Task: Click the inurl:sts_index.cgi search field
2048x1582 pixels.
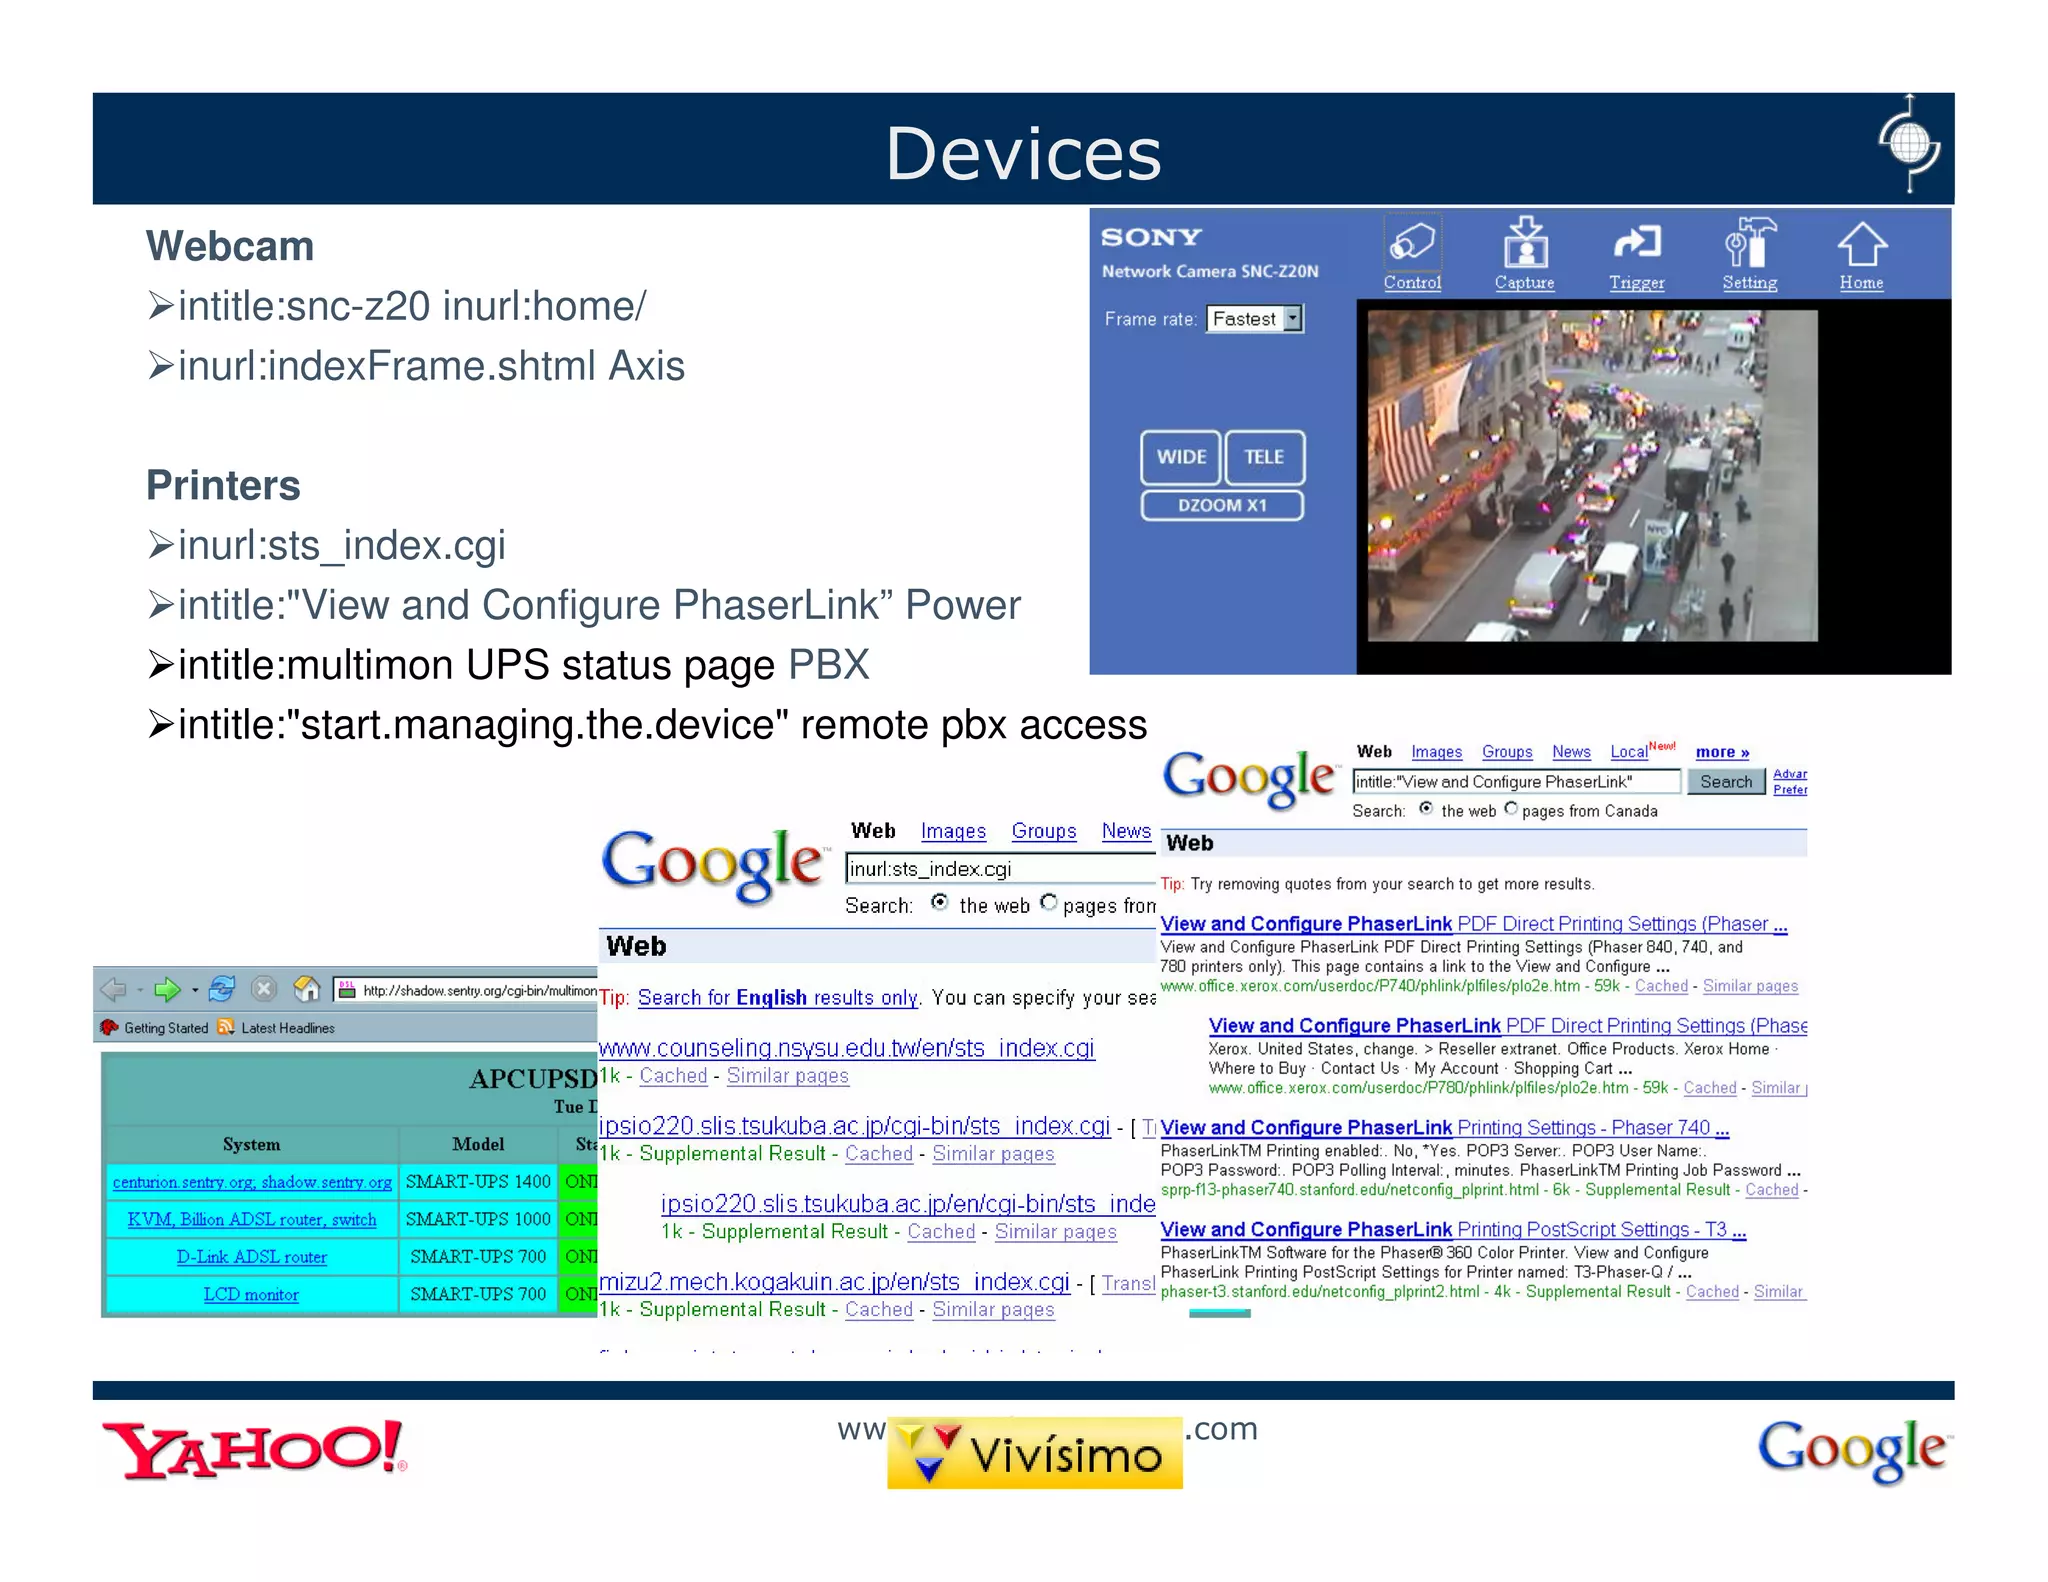Action: [x=1000, y=869]
